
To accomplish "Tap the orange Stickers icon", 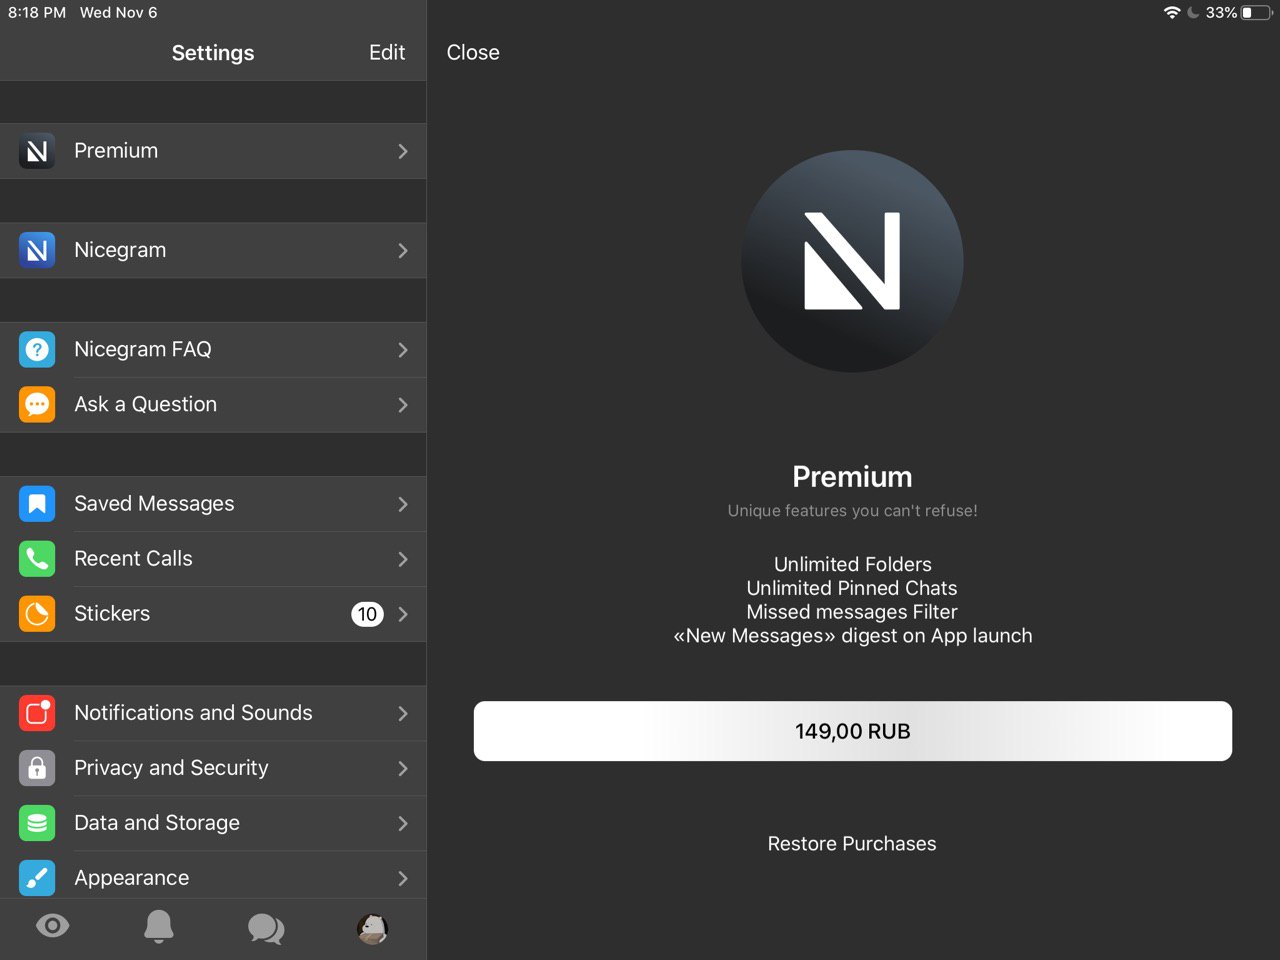I will [37, 613].
